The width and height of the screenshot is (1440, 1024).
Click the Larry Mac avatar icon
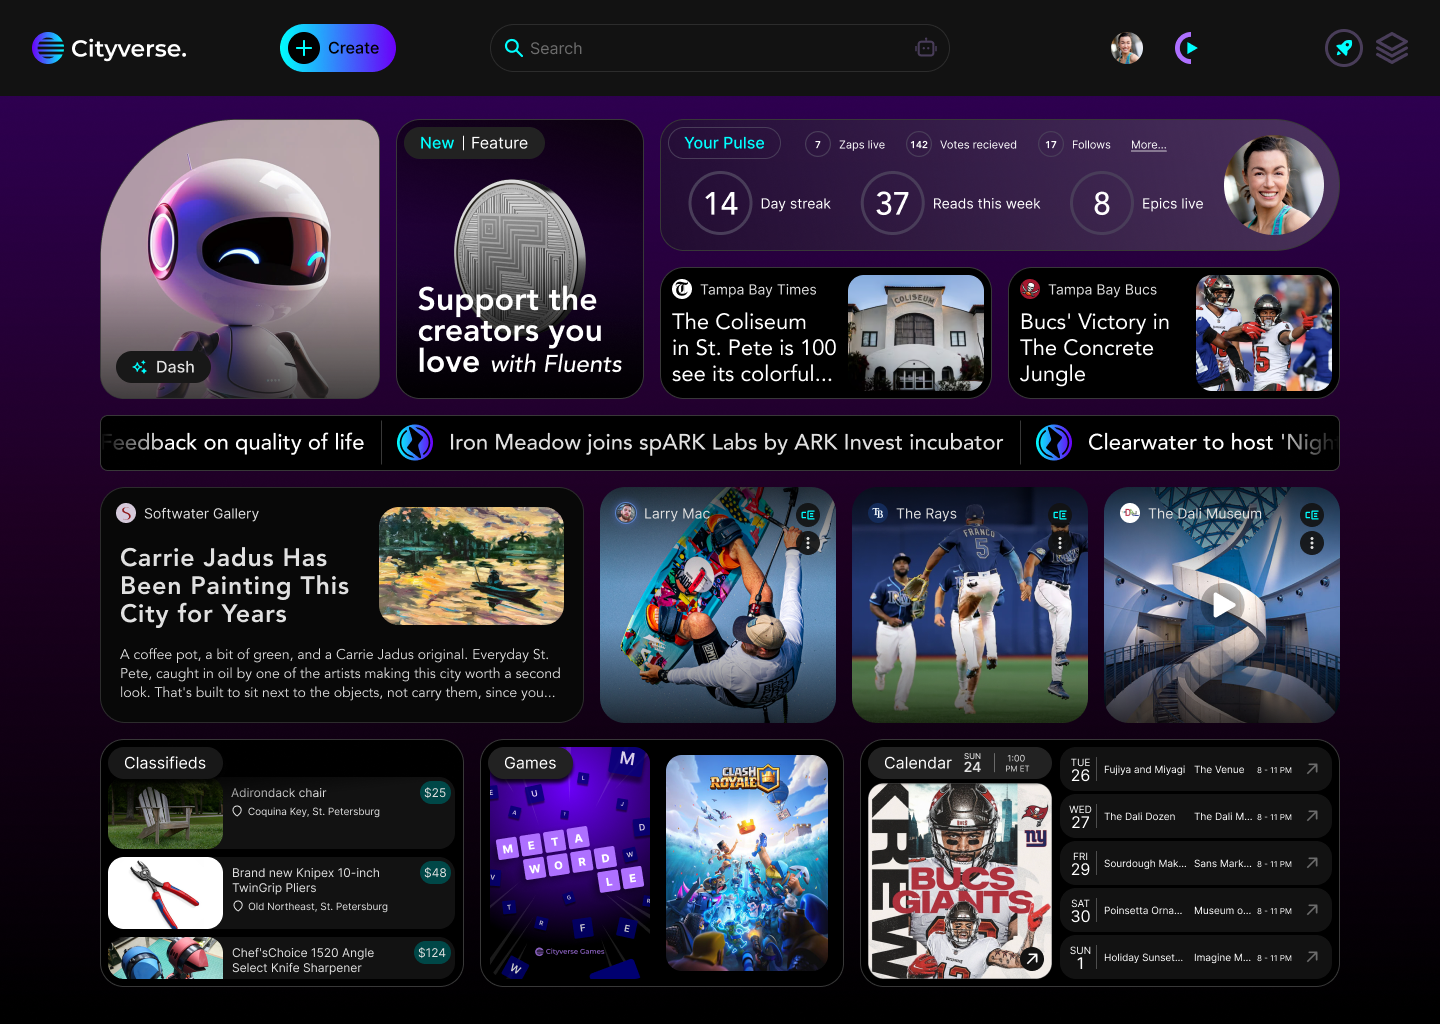tap(626, 513)
